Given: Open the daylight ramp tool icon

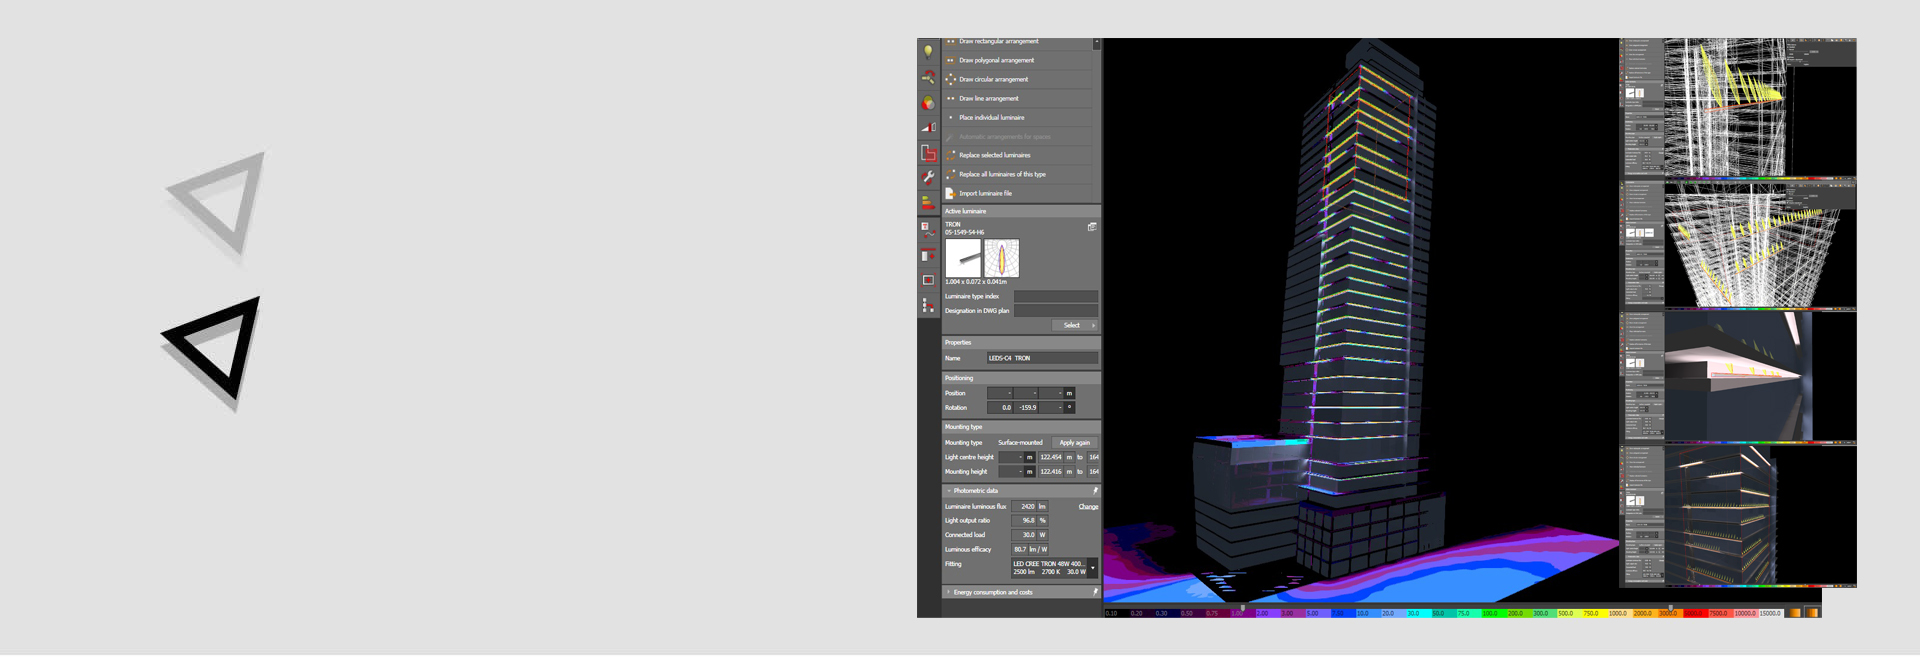Looking at the screenshot, I should tap(928, 127).
